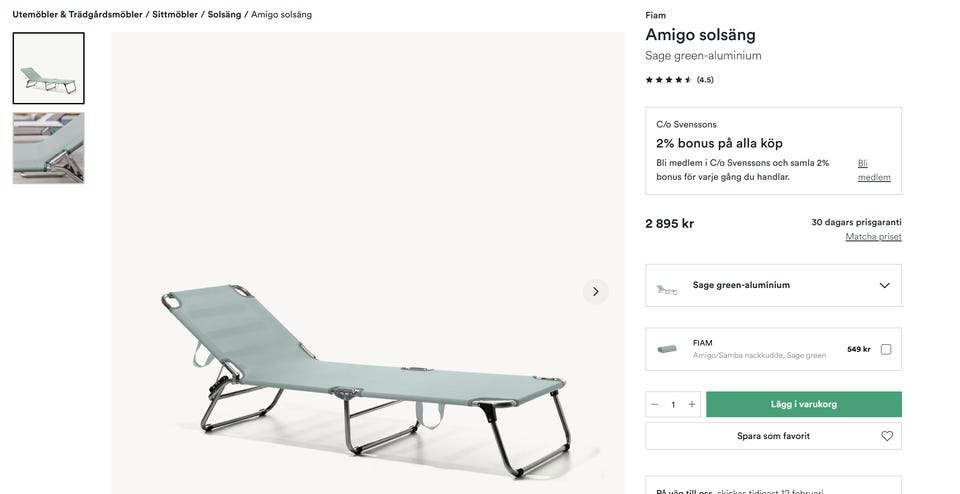Expand the Sage green-aluminium color dropdown

pyautogui.click(x=773, y=285)
